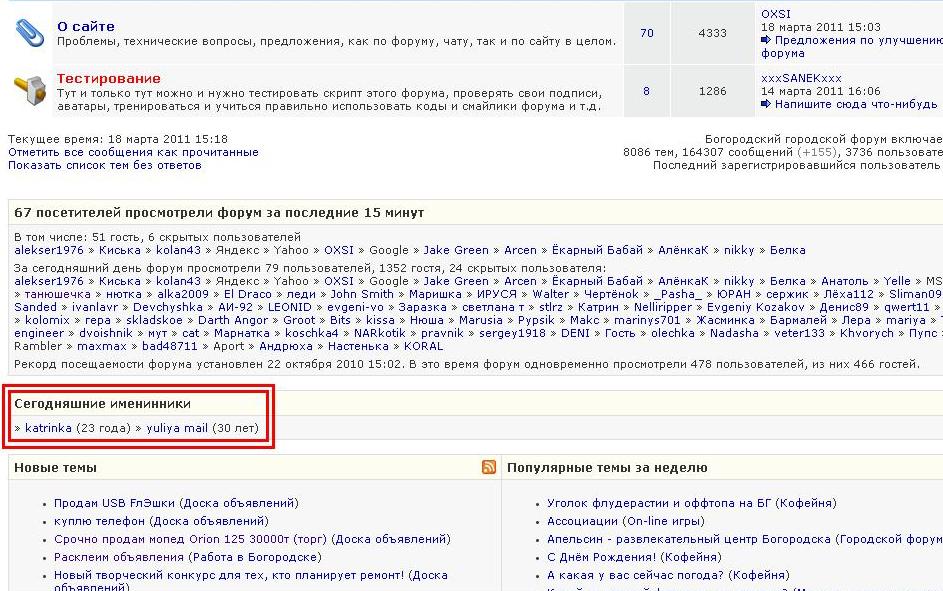Open the куплю телефон topic
This screenshot has height=591, width=943.
pyautogui.click(x=104, y=521)
